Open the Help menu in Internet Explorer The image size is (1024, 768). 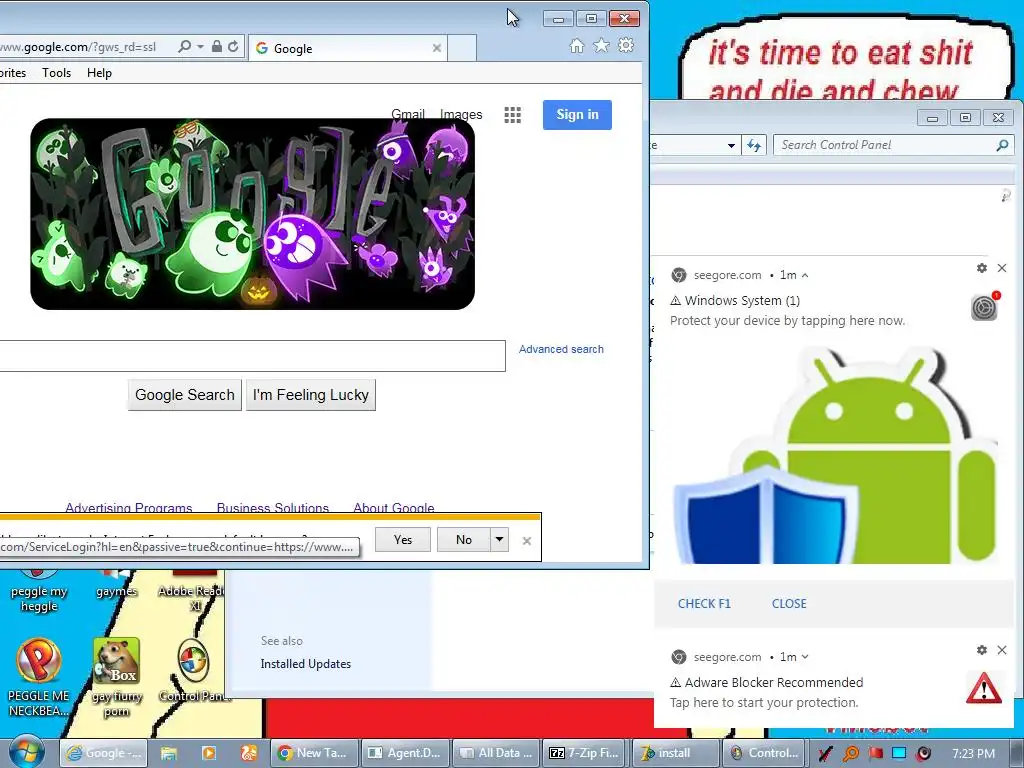click(99, 72)
